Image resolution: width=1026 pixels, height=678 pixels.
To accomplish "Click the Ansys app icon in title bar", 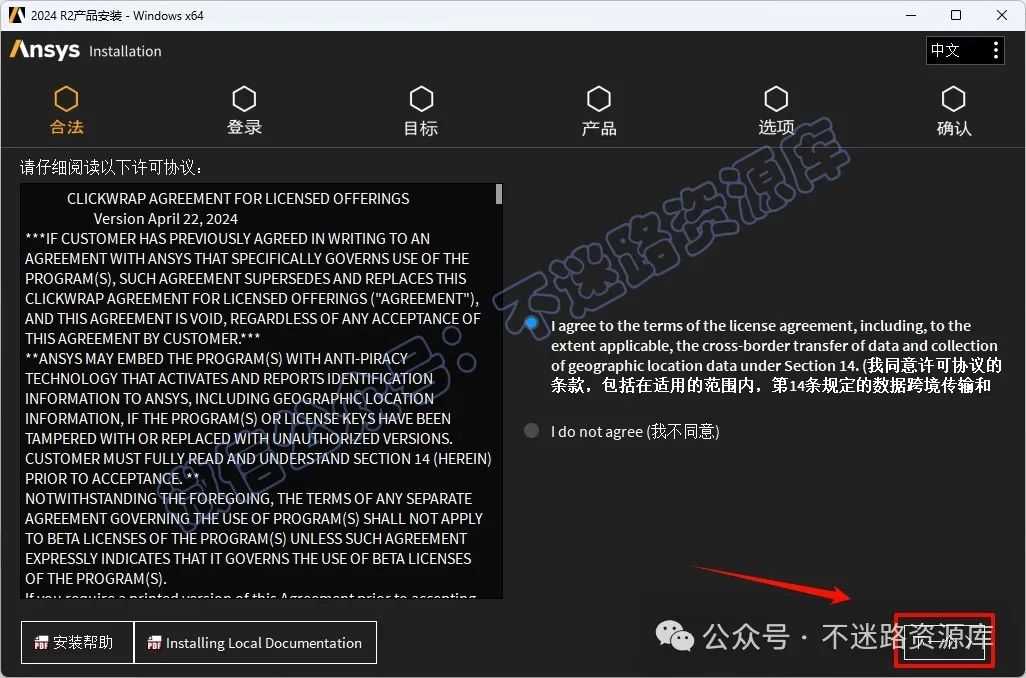I will pos(17,14).
